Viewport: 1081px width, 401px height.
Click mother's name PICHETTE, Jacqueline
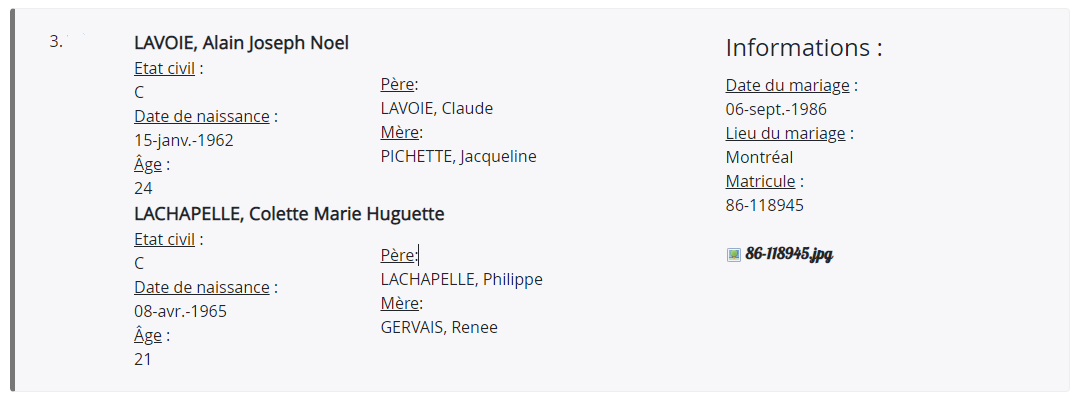tap(458, 156)
